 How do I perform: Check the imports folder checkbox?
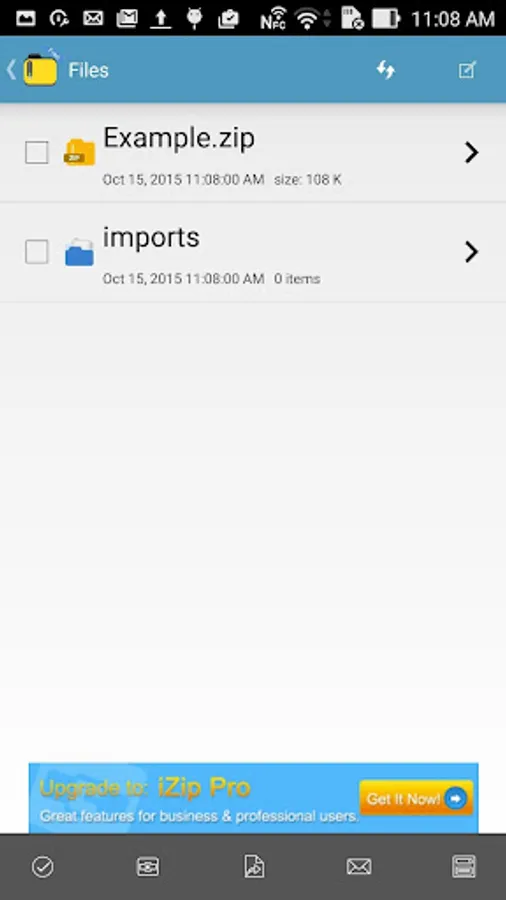click(37, 252)
